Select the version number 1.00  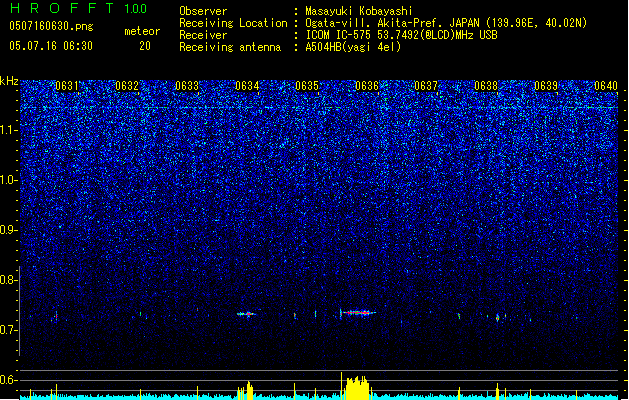coord(135,9)
